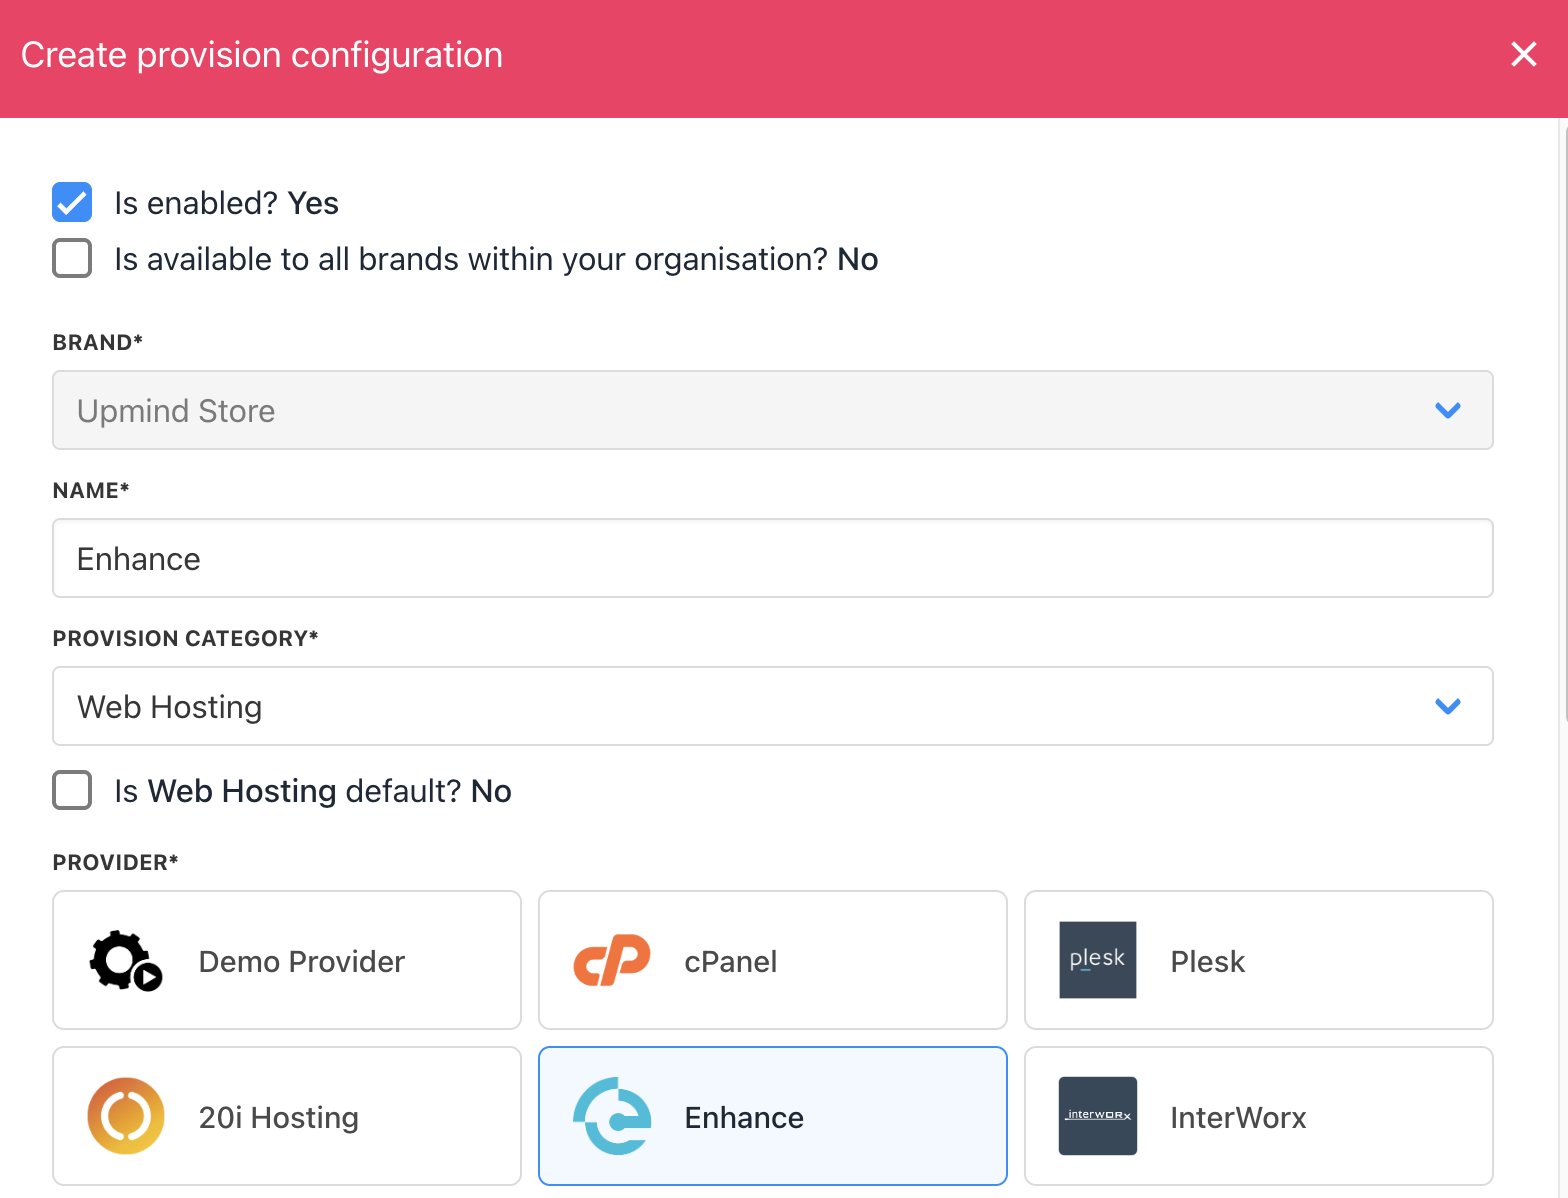Click the Provision Category chevron arrow

click(x=1447, y=706)
